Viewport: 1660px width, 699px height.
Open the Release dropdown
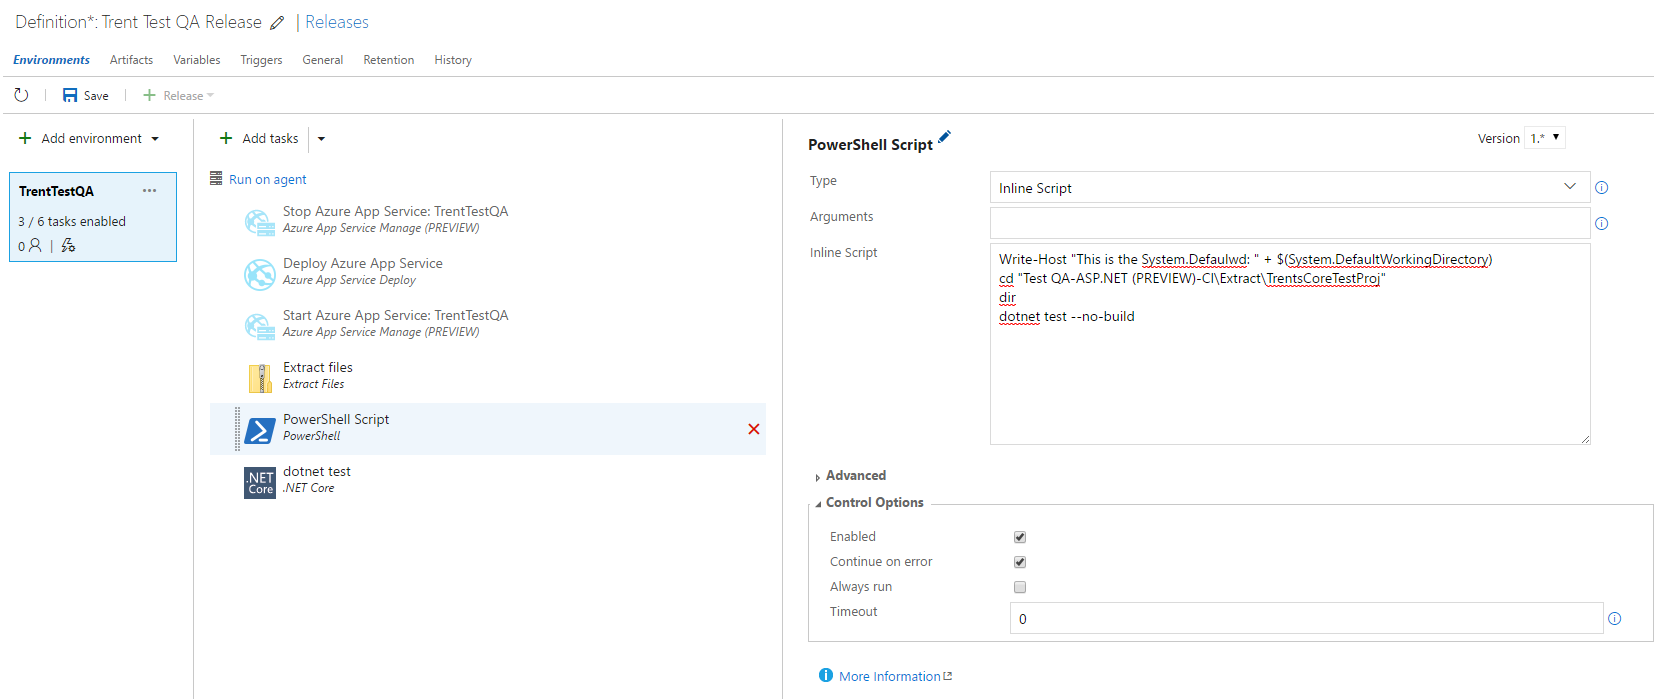pyautogui.click(x=210, y=96)
